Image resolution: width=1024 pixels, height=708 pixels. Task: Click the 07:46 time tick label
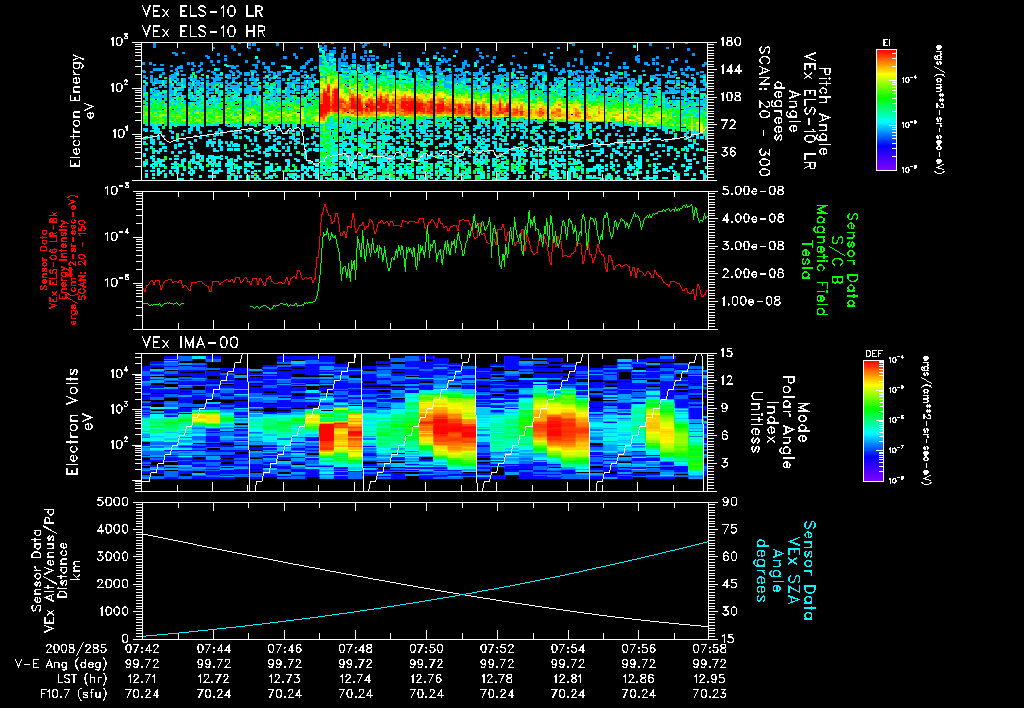coord(285,649)
